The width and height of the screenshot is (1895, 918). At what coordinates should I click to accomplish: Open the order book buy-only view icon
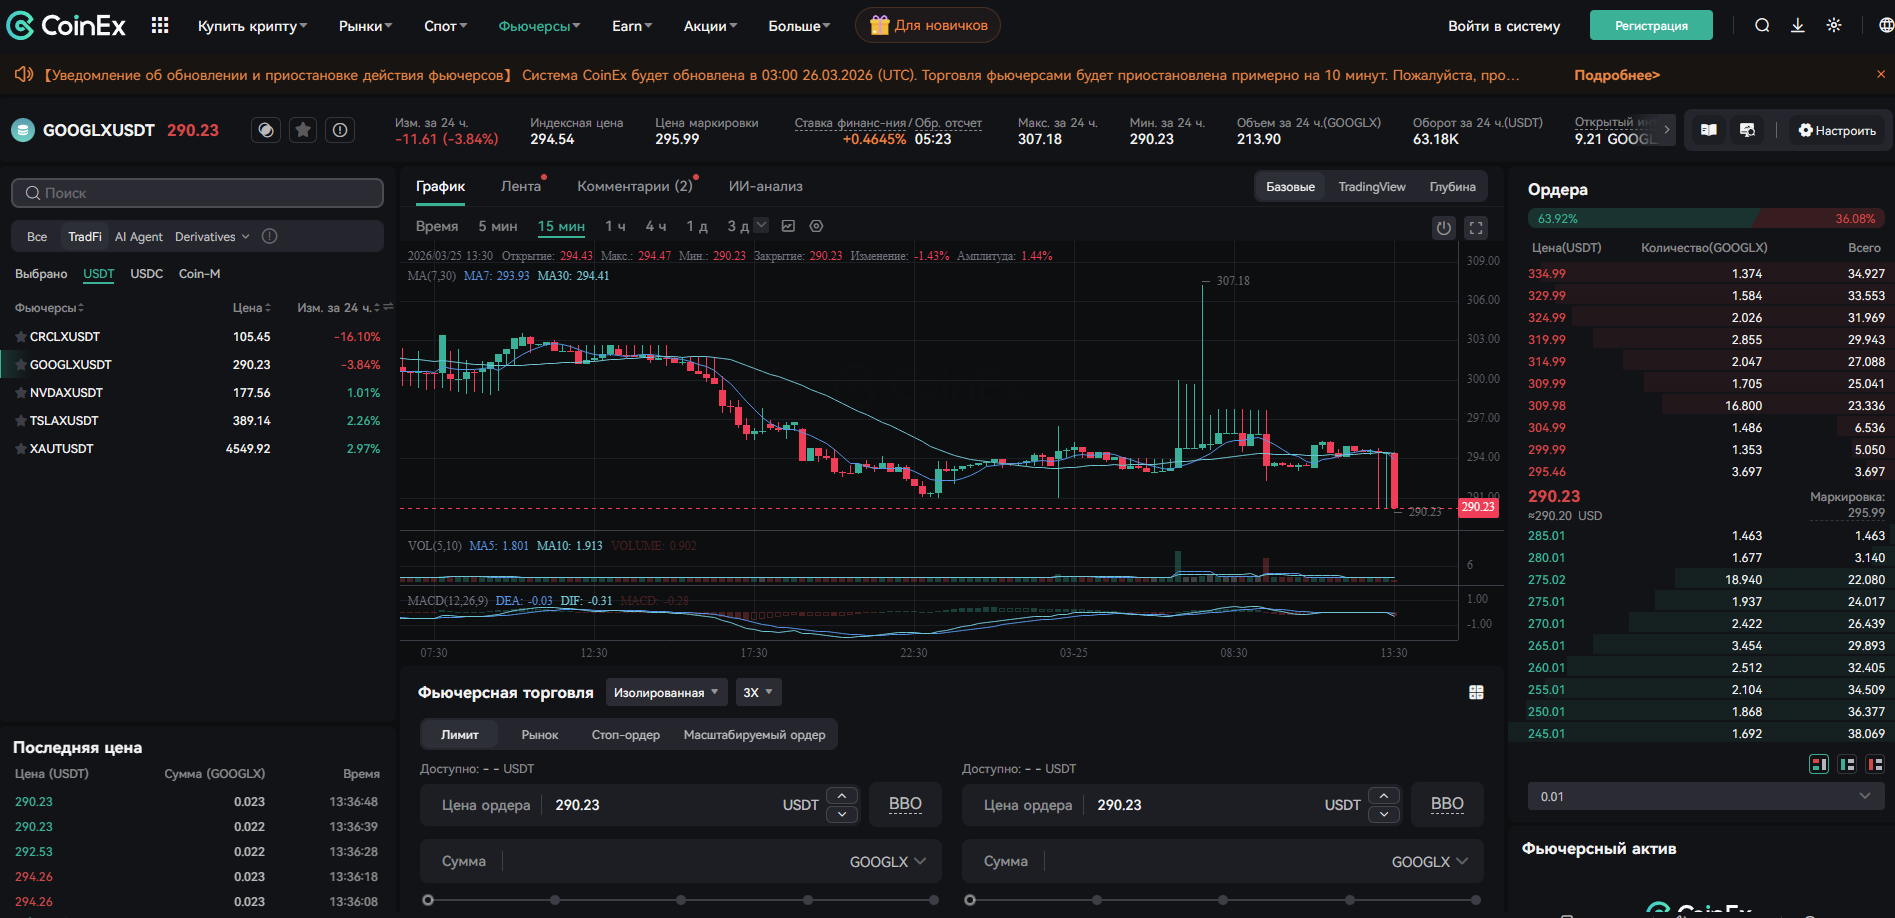(x=1848, y=764)
